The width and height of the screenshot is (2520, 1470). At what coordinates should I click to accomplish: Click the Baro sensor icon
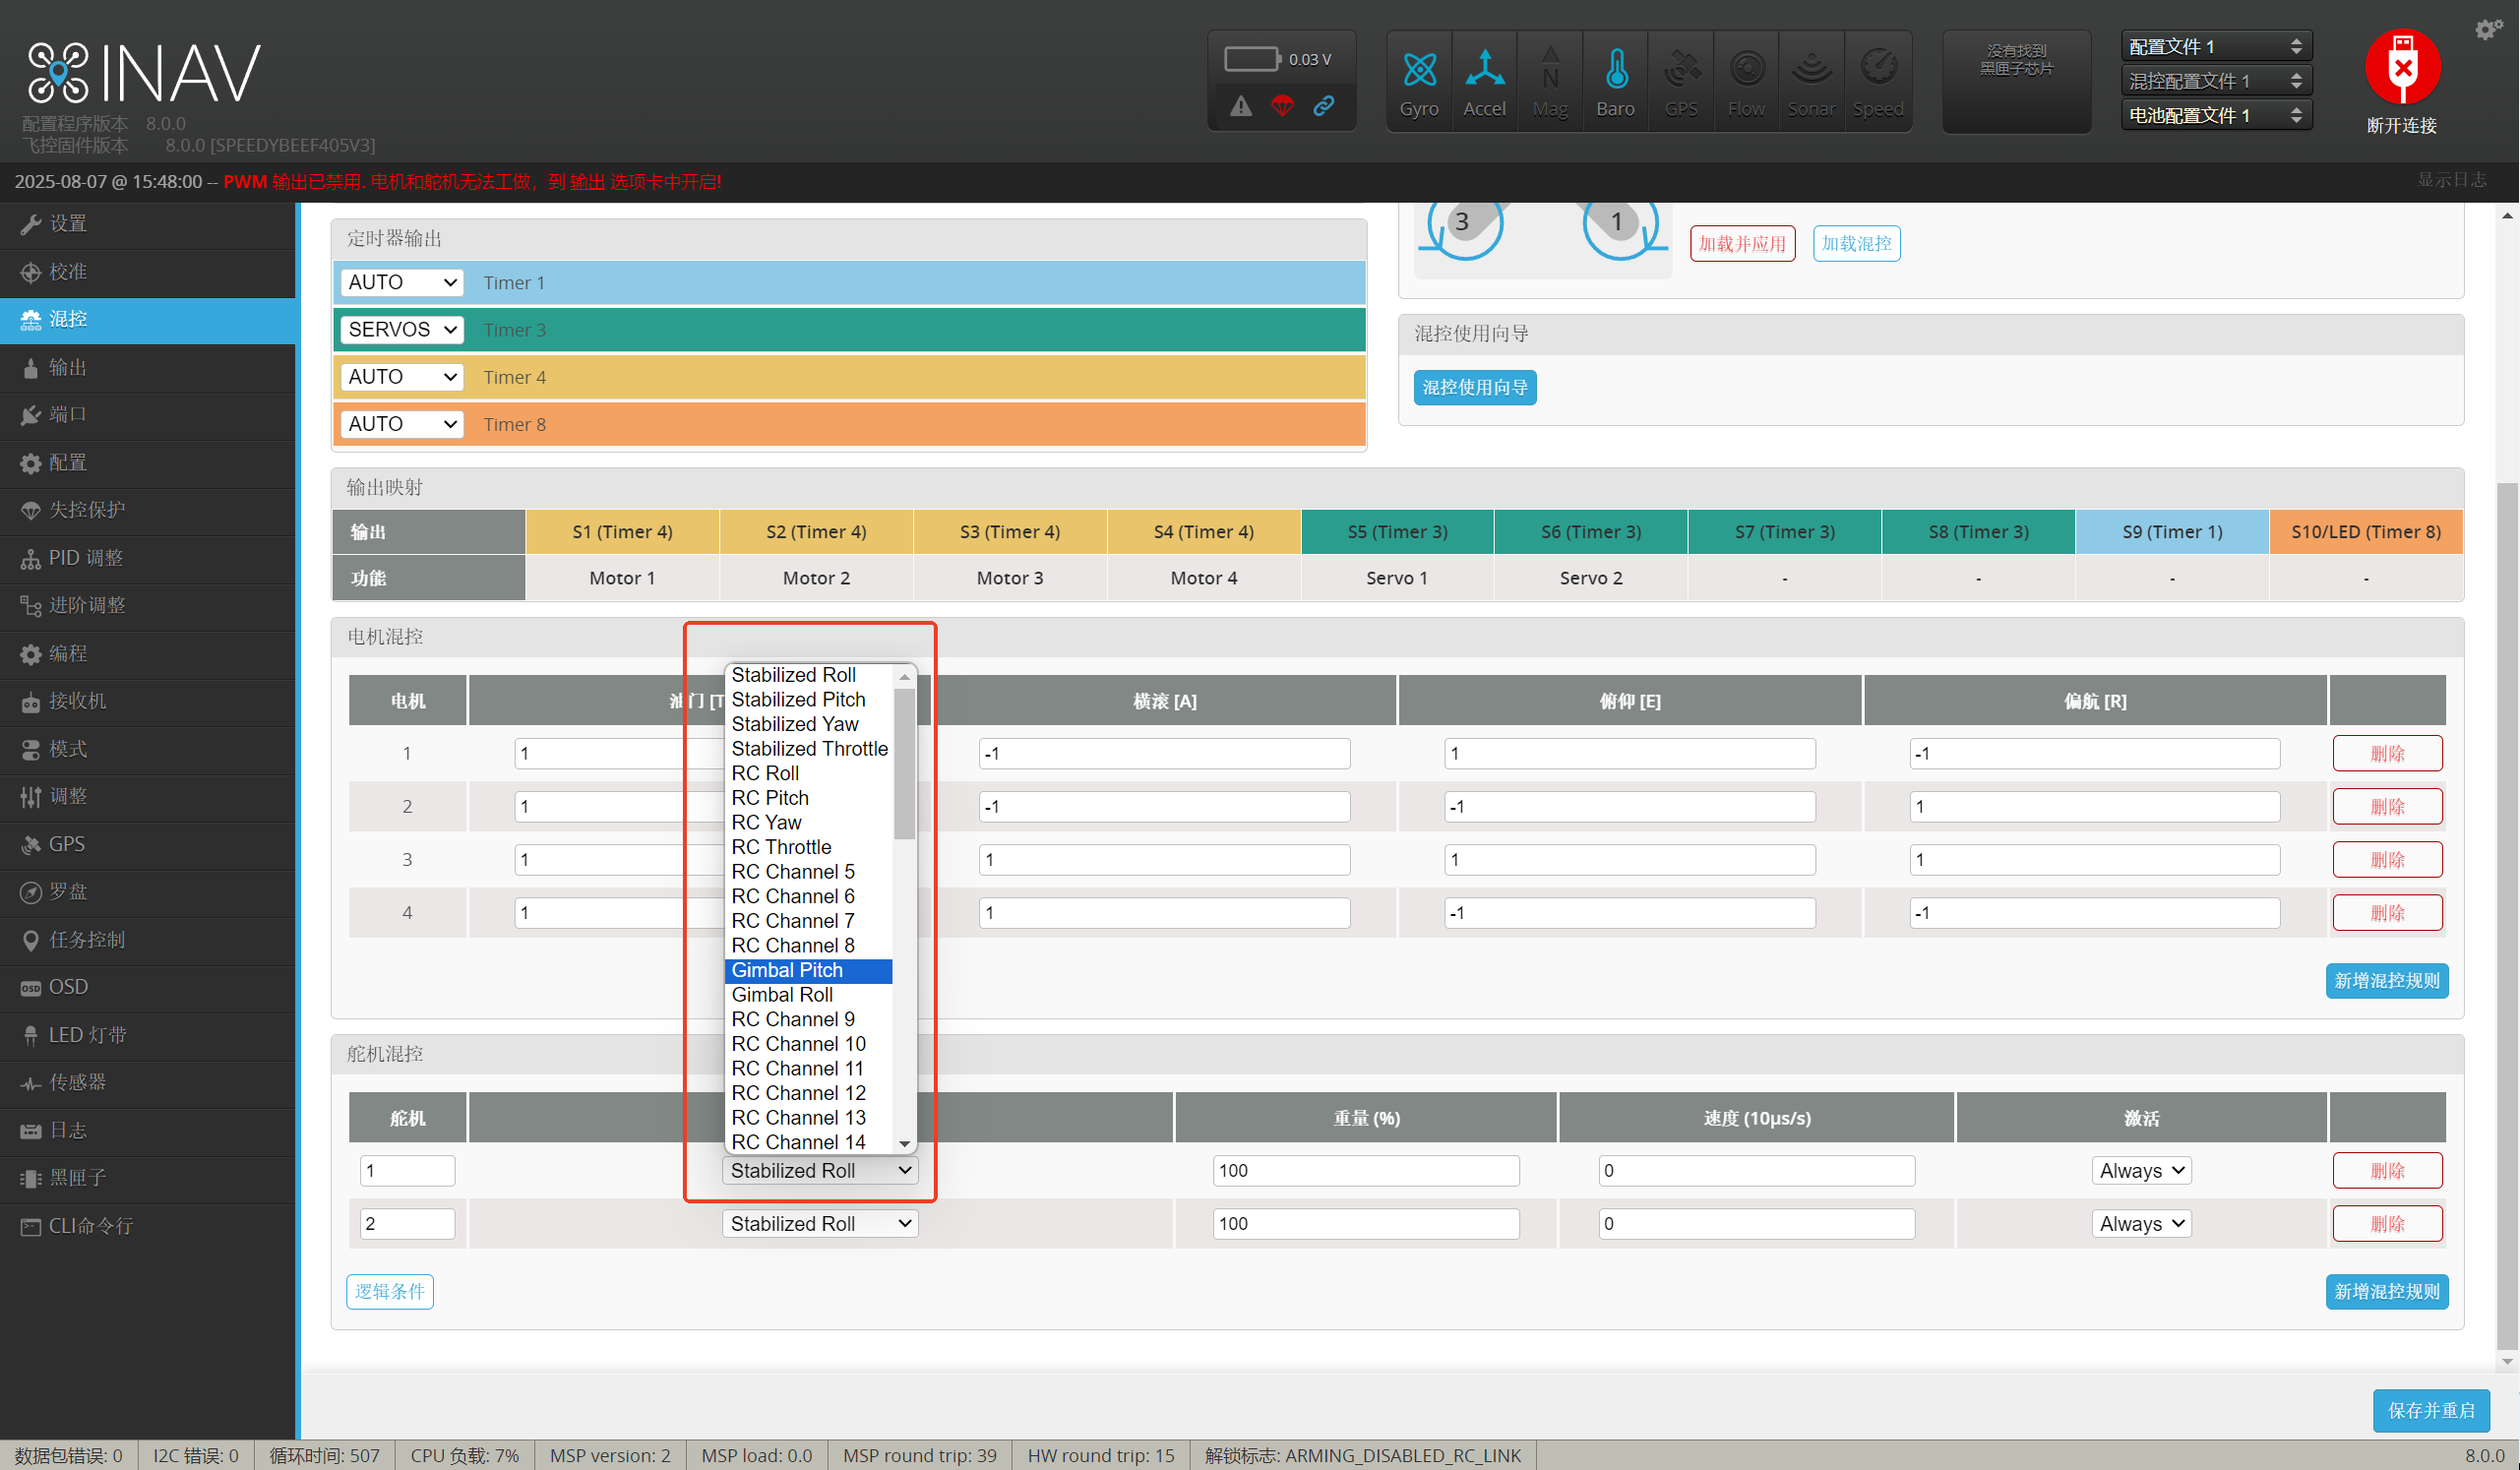[x=1615, y=82]
